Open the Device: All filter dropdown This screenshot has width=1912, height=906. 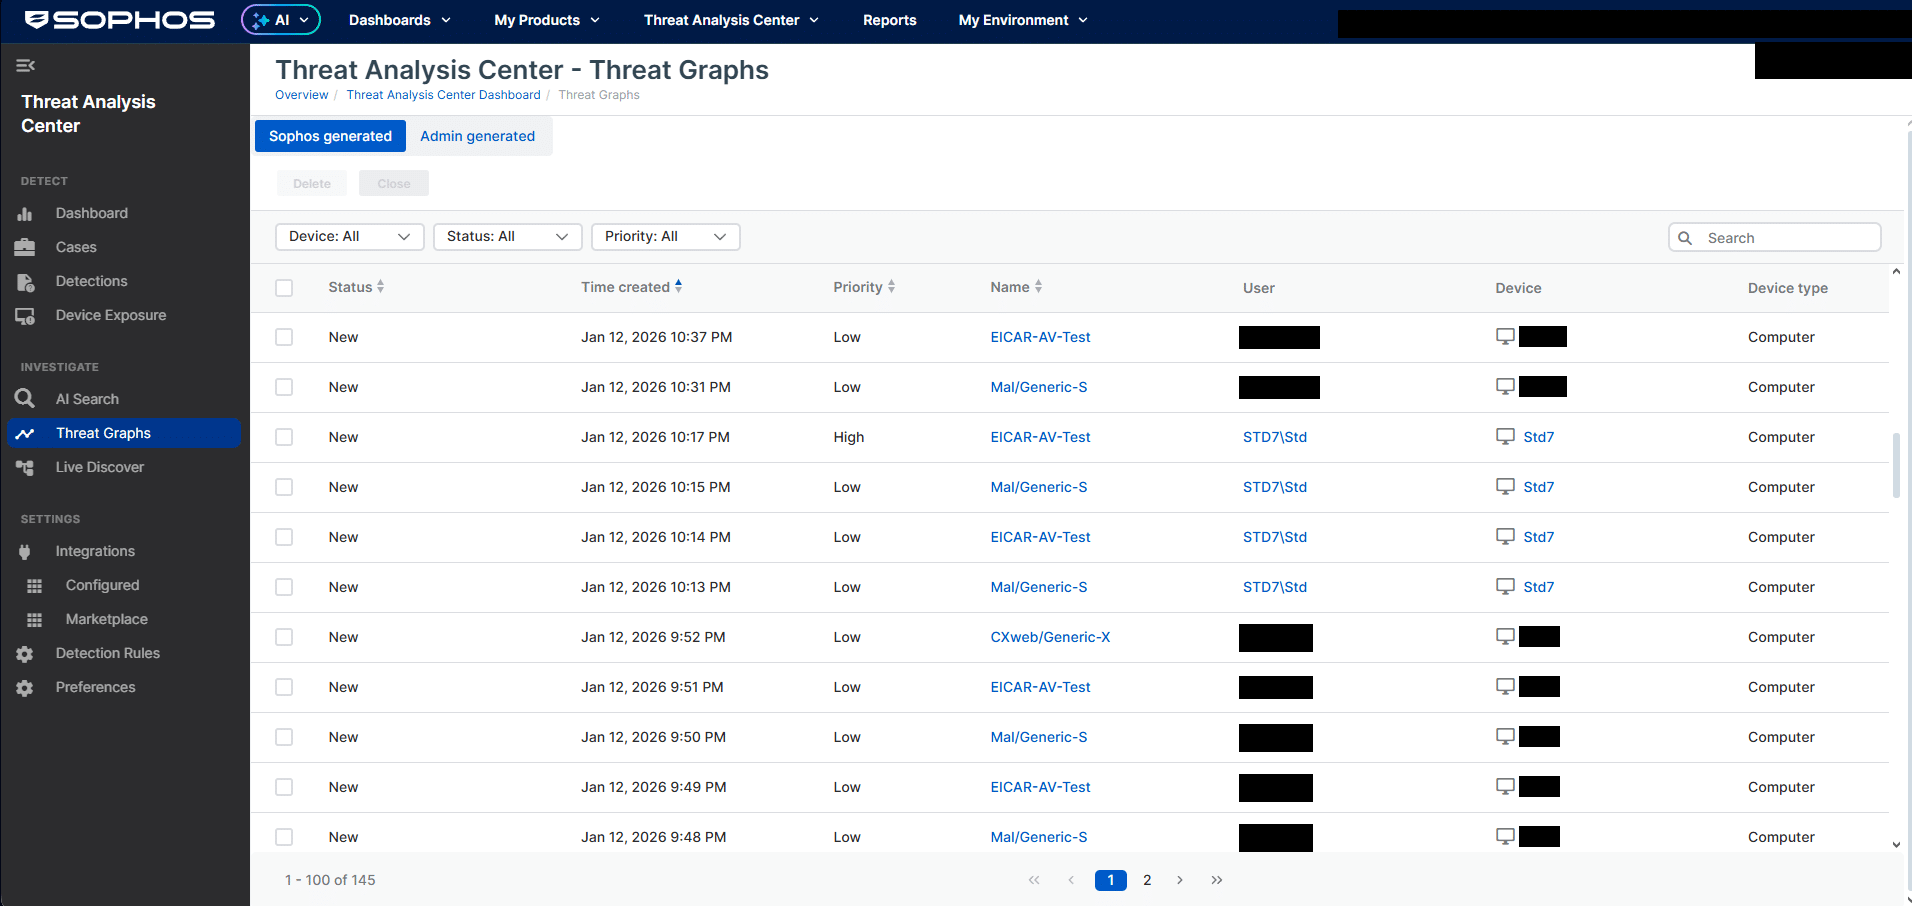pyautogui.click(x=349, y=237)
